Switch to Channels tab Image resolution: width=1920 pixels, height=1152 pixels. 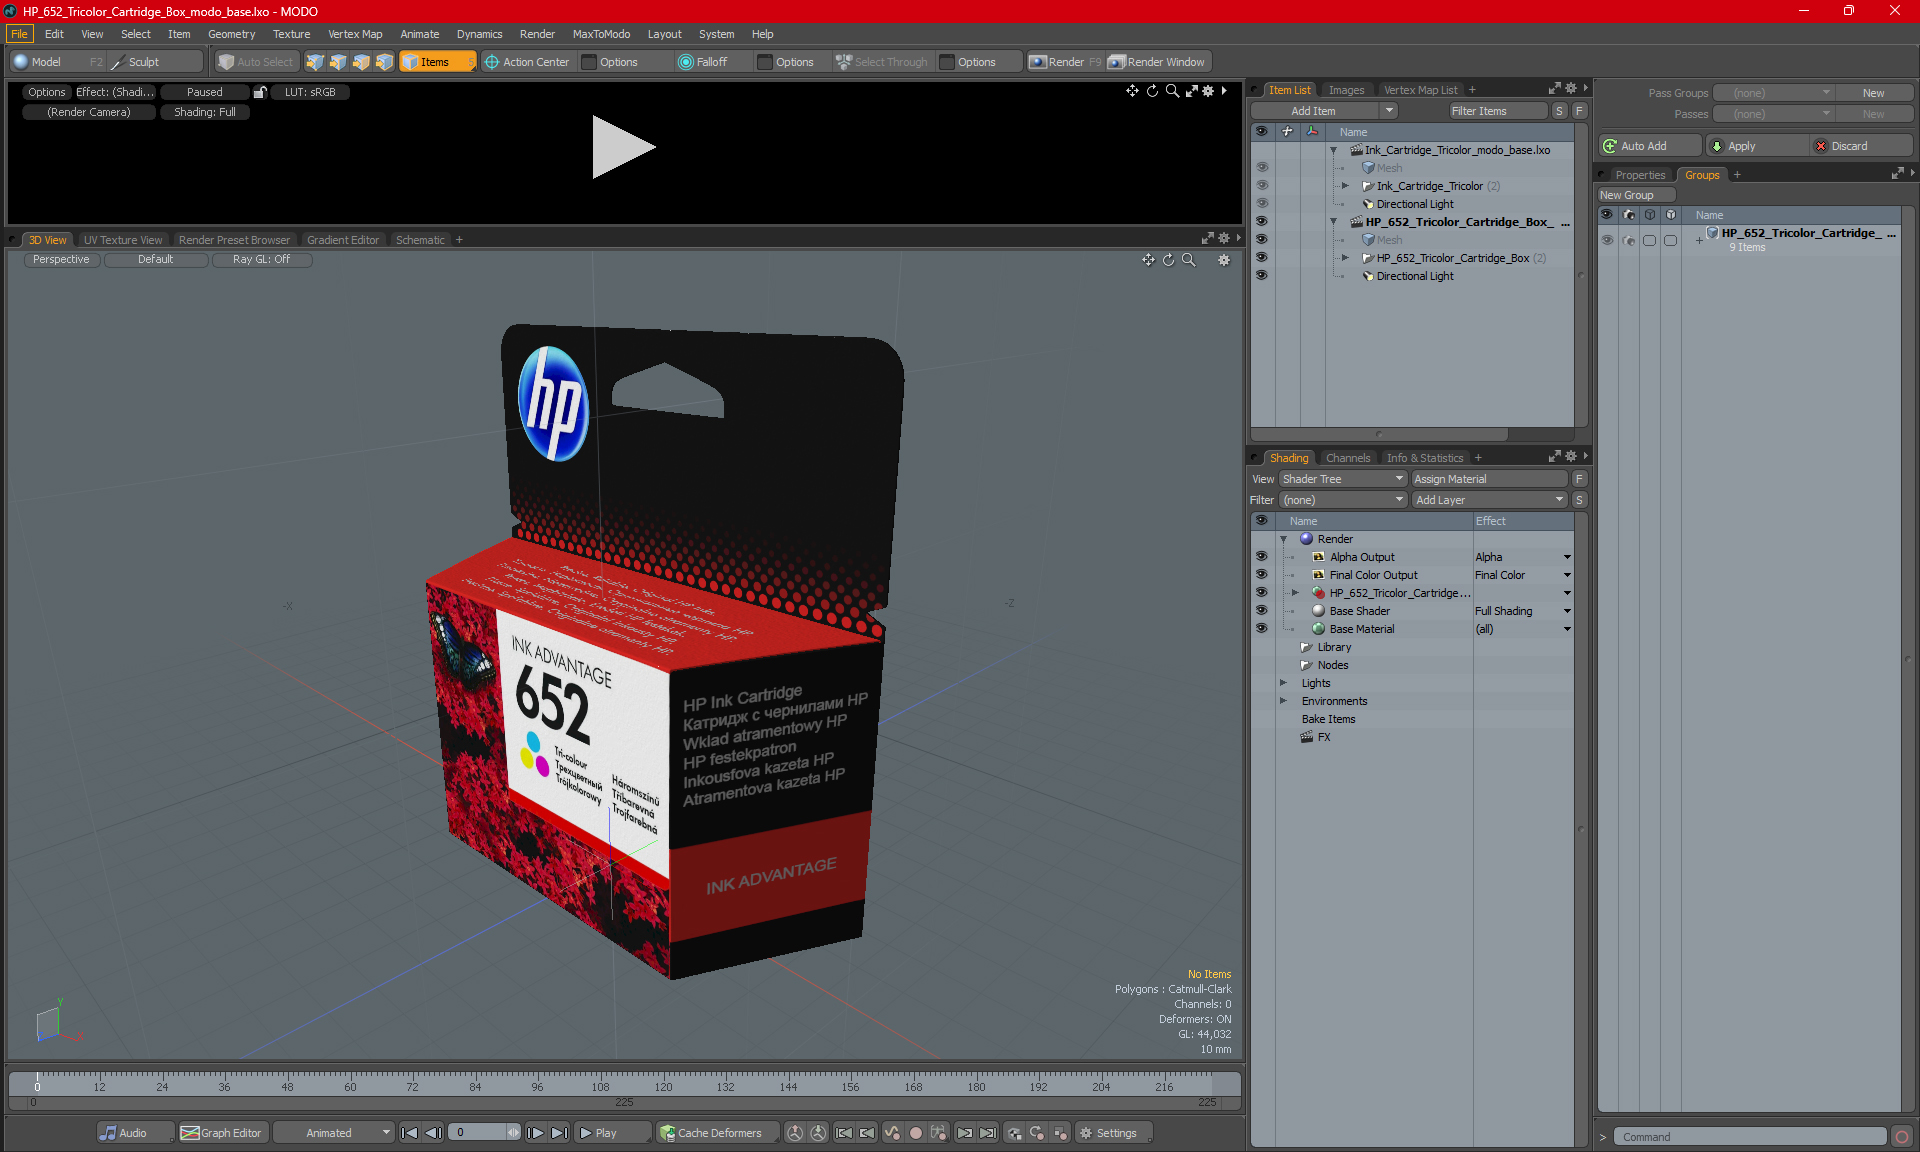(1348, 458)
